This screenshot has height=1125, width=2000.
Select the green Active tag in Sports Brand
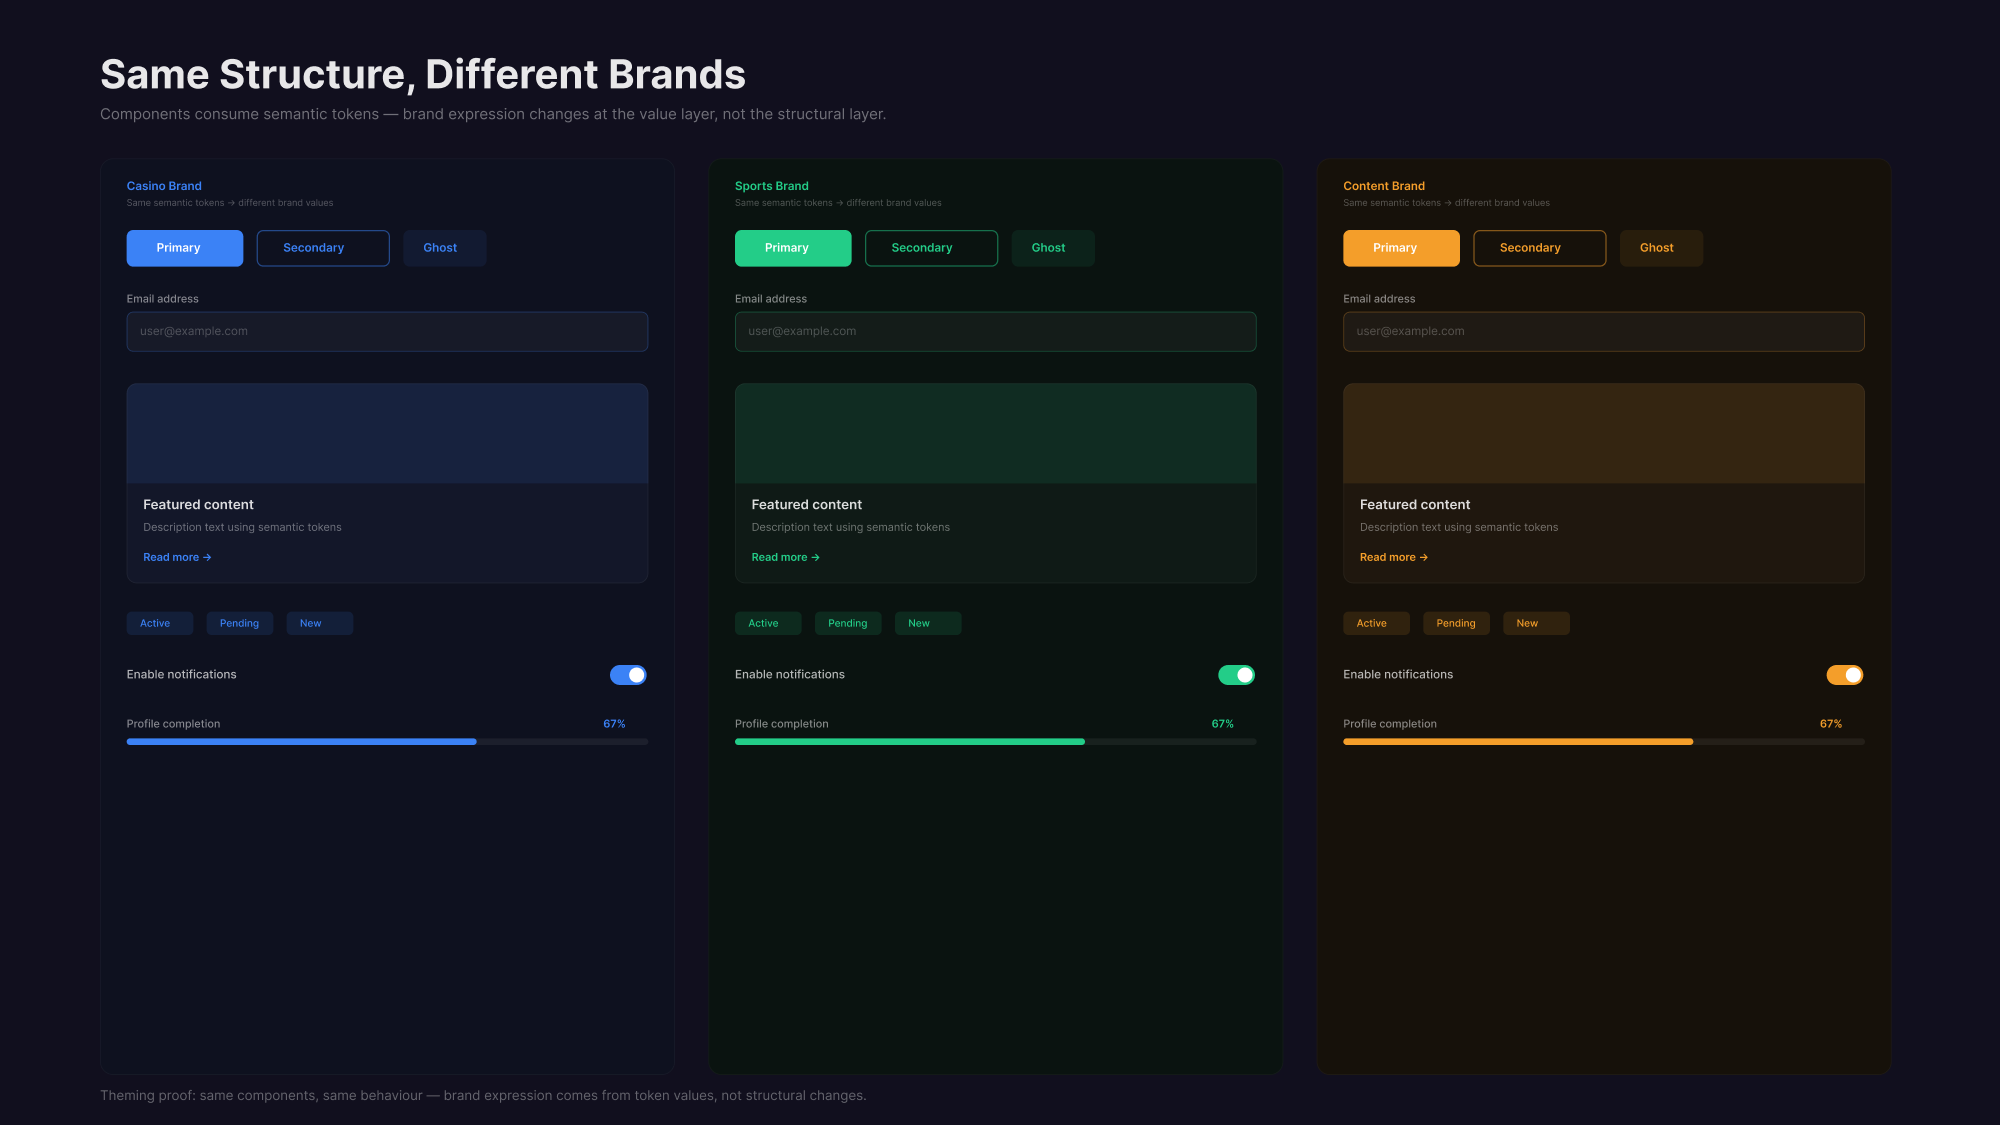[768, 623]
